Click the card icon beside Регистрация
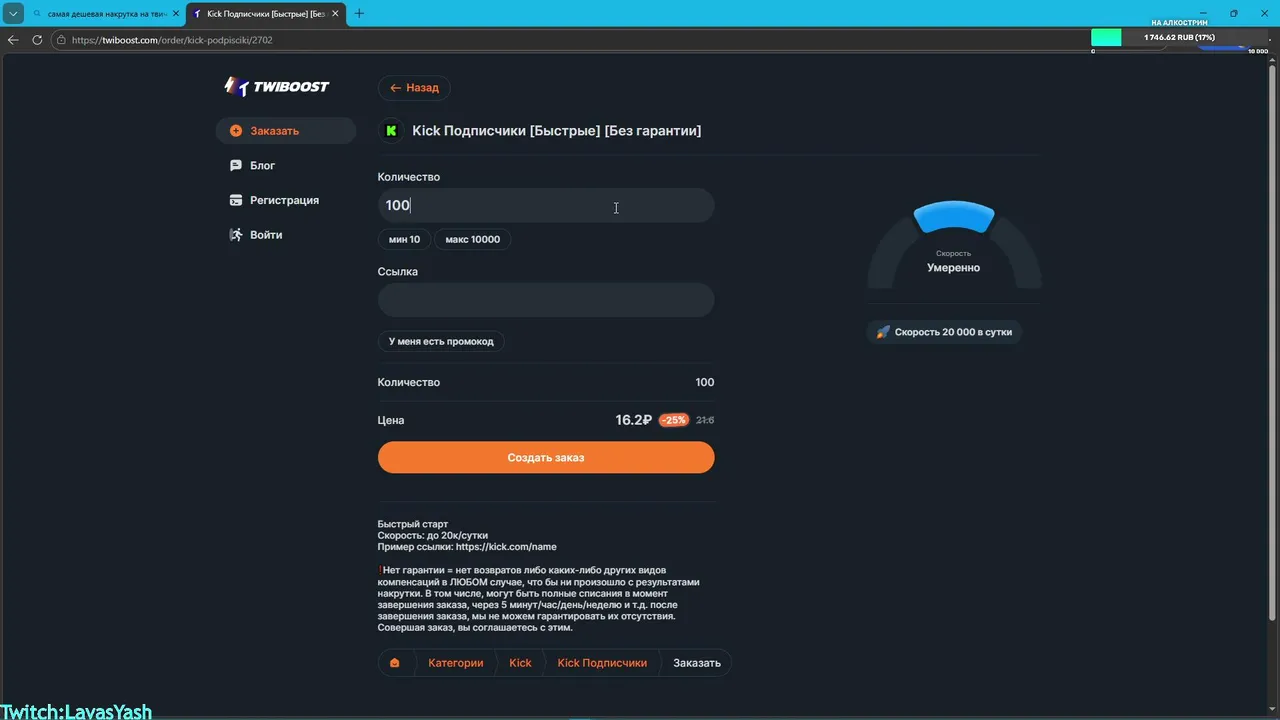Screen dimensions: 1280x720 pyautogui.click(x=236, y=200)
